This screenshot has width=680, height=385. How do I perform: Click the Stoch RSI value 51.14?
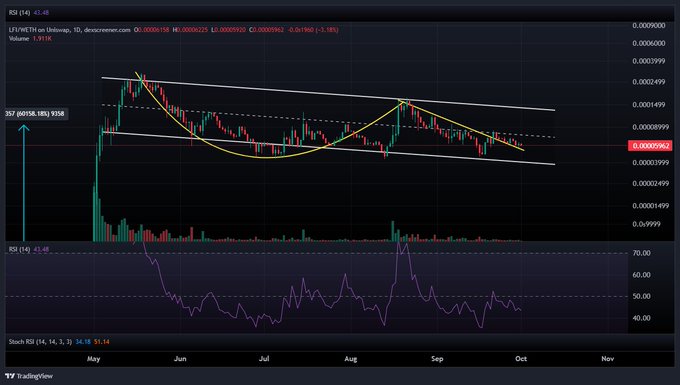tap(101, 342)
